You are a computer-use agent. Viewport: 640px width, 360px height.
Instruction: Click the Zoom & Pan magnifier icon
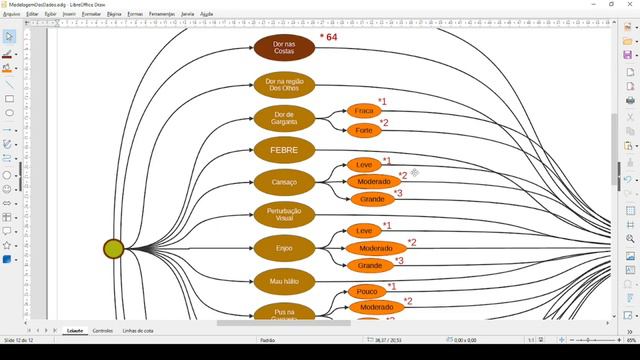tap(630, 239)
